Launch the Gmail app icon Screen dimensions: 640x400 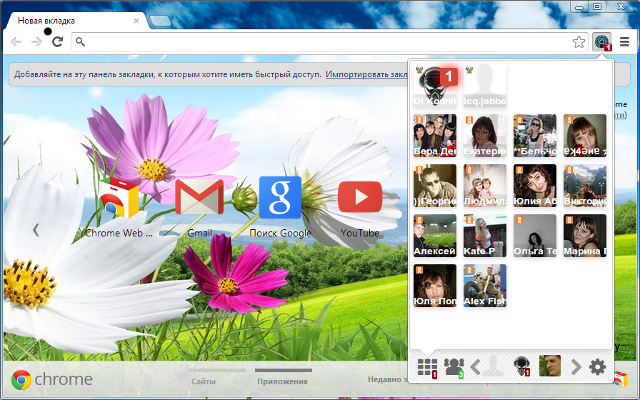tap(198, 200)
